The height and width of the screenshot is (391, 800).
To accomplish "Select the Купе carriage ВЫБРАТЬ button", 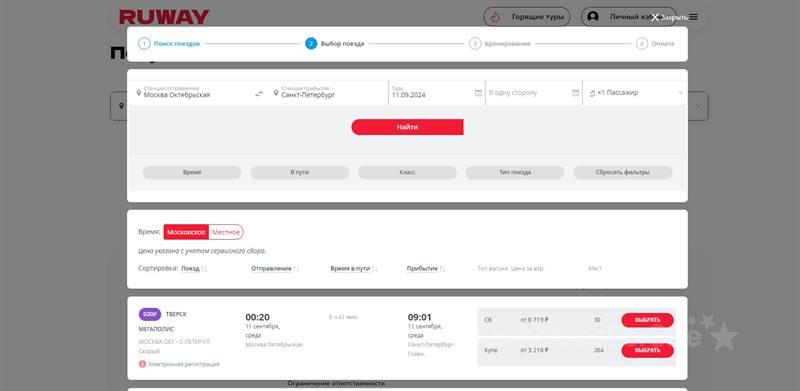I will [647, 351].
